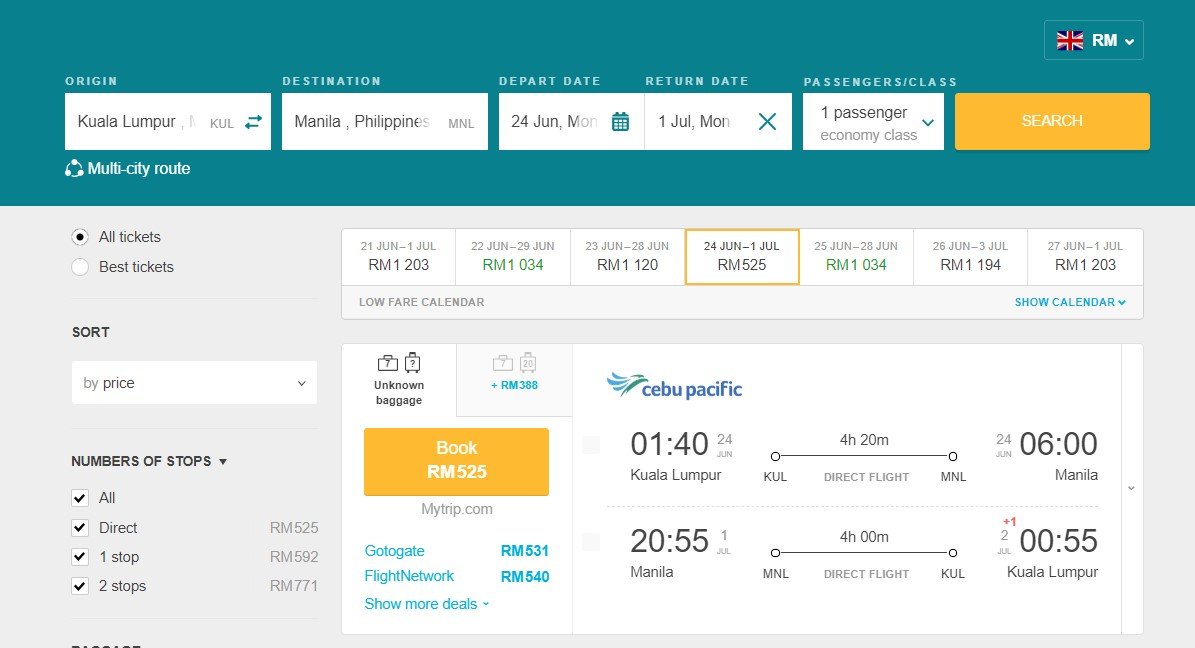Change the 1 Jul return date field
The image size is (1195, 648).
point(718,121)
